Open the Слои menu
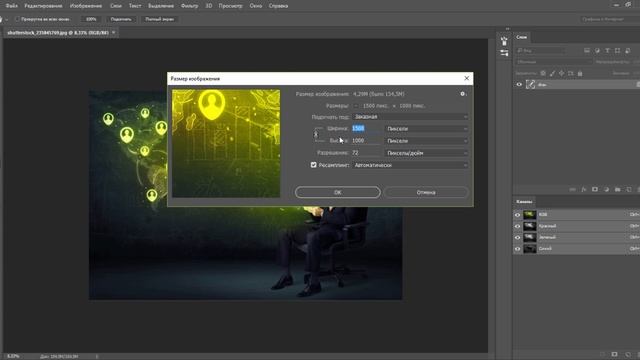The image size is (640, 360). (x=116, y=6)
